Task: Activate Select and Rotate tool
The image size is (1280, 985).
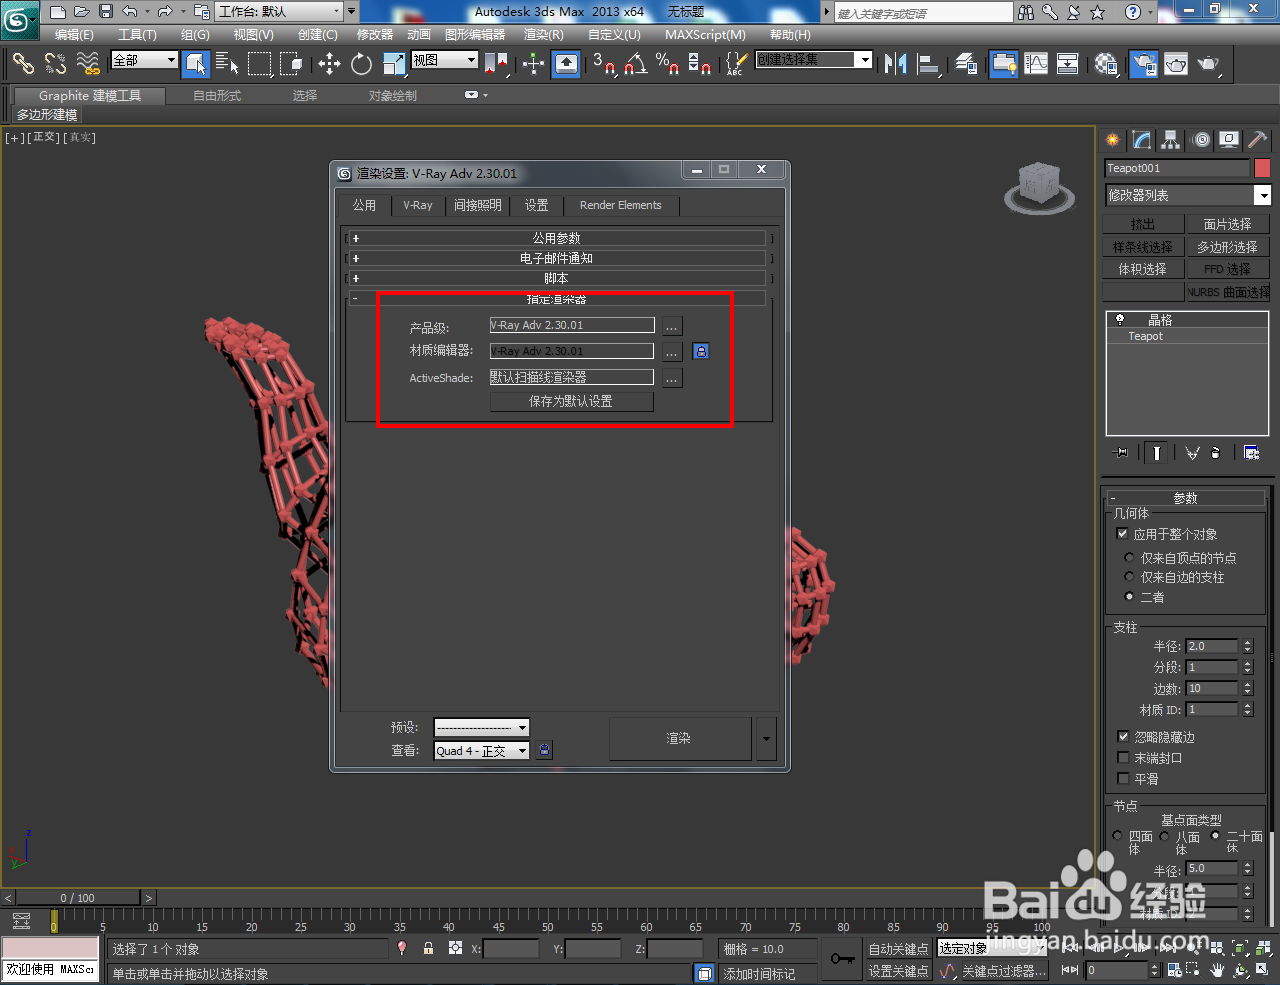Action: coord(361,64)
